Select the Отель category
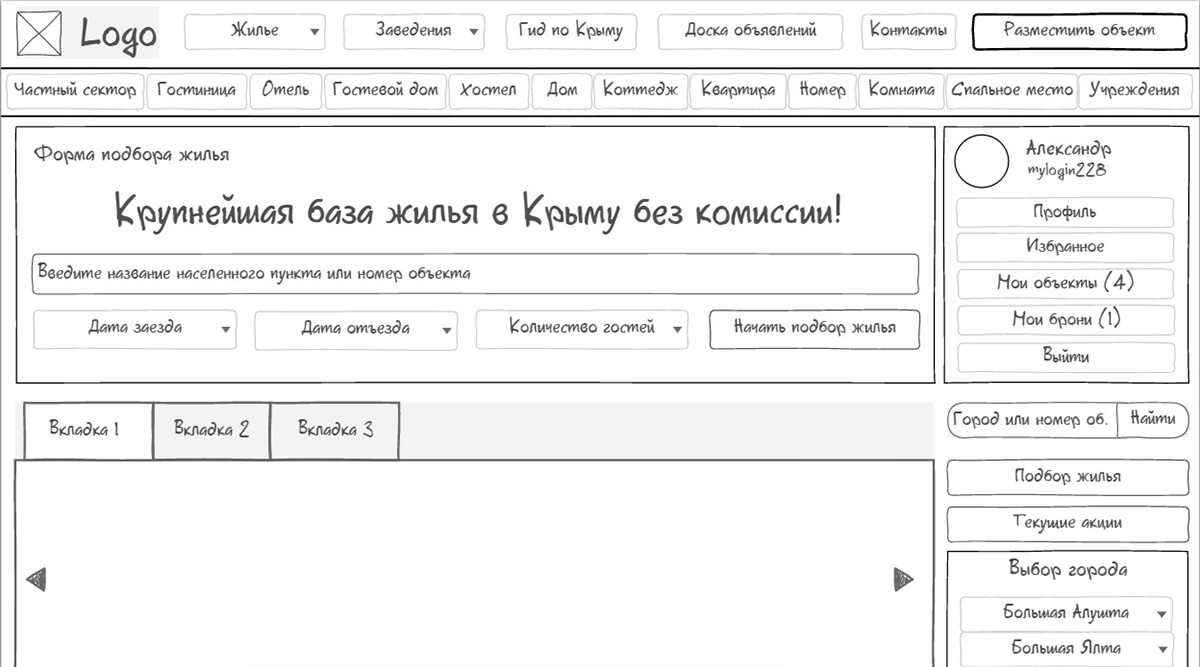This screenshot has height=667, width=1200. pyautogui.click(x=286, y=91)
